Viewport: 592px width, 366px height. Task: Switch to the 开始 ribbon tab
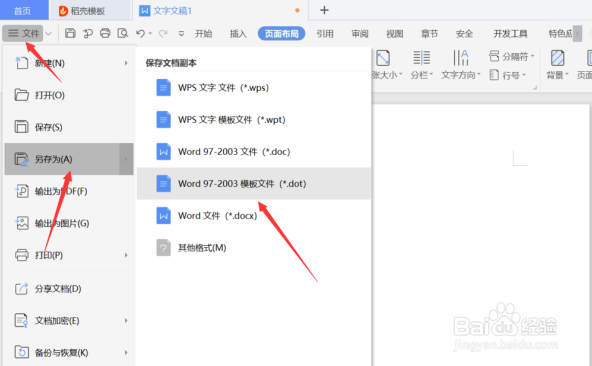pos(204,34)
